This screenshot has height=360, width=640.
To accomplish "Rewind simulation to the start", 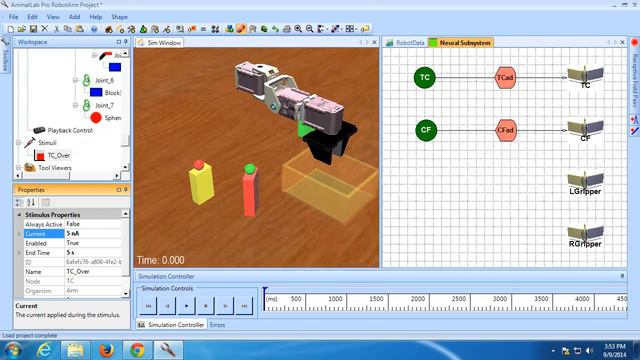I will [148, 306].
